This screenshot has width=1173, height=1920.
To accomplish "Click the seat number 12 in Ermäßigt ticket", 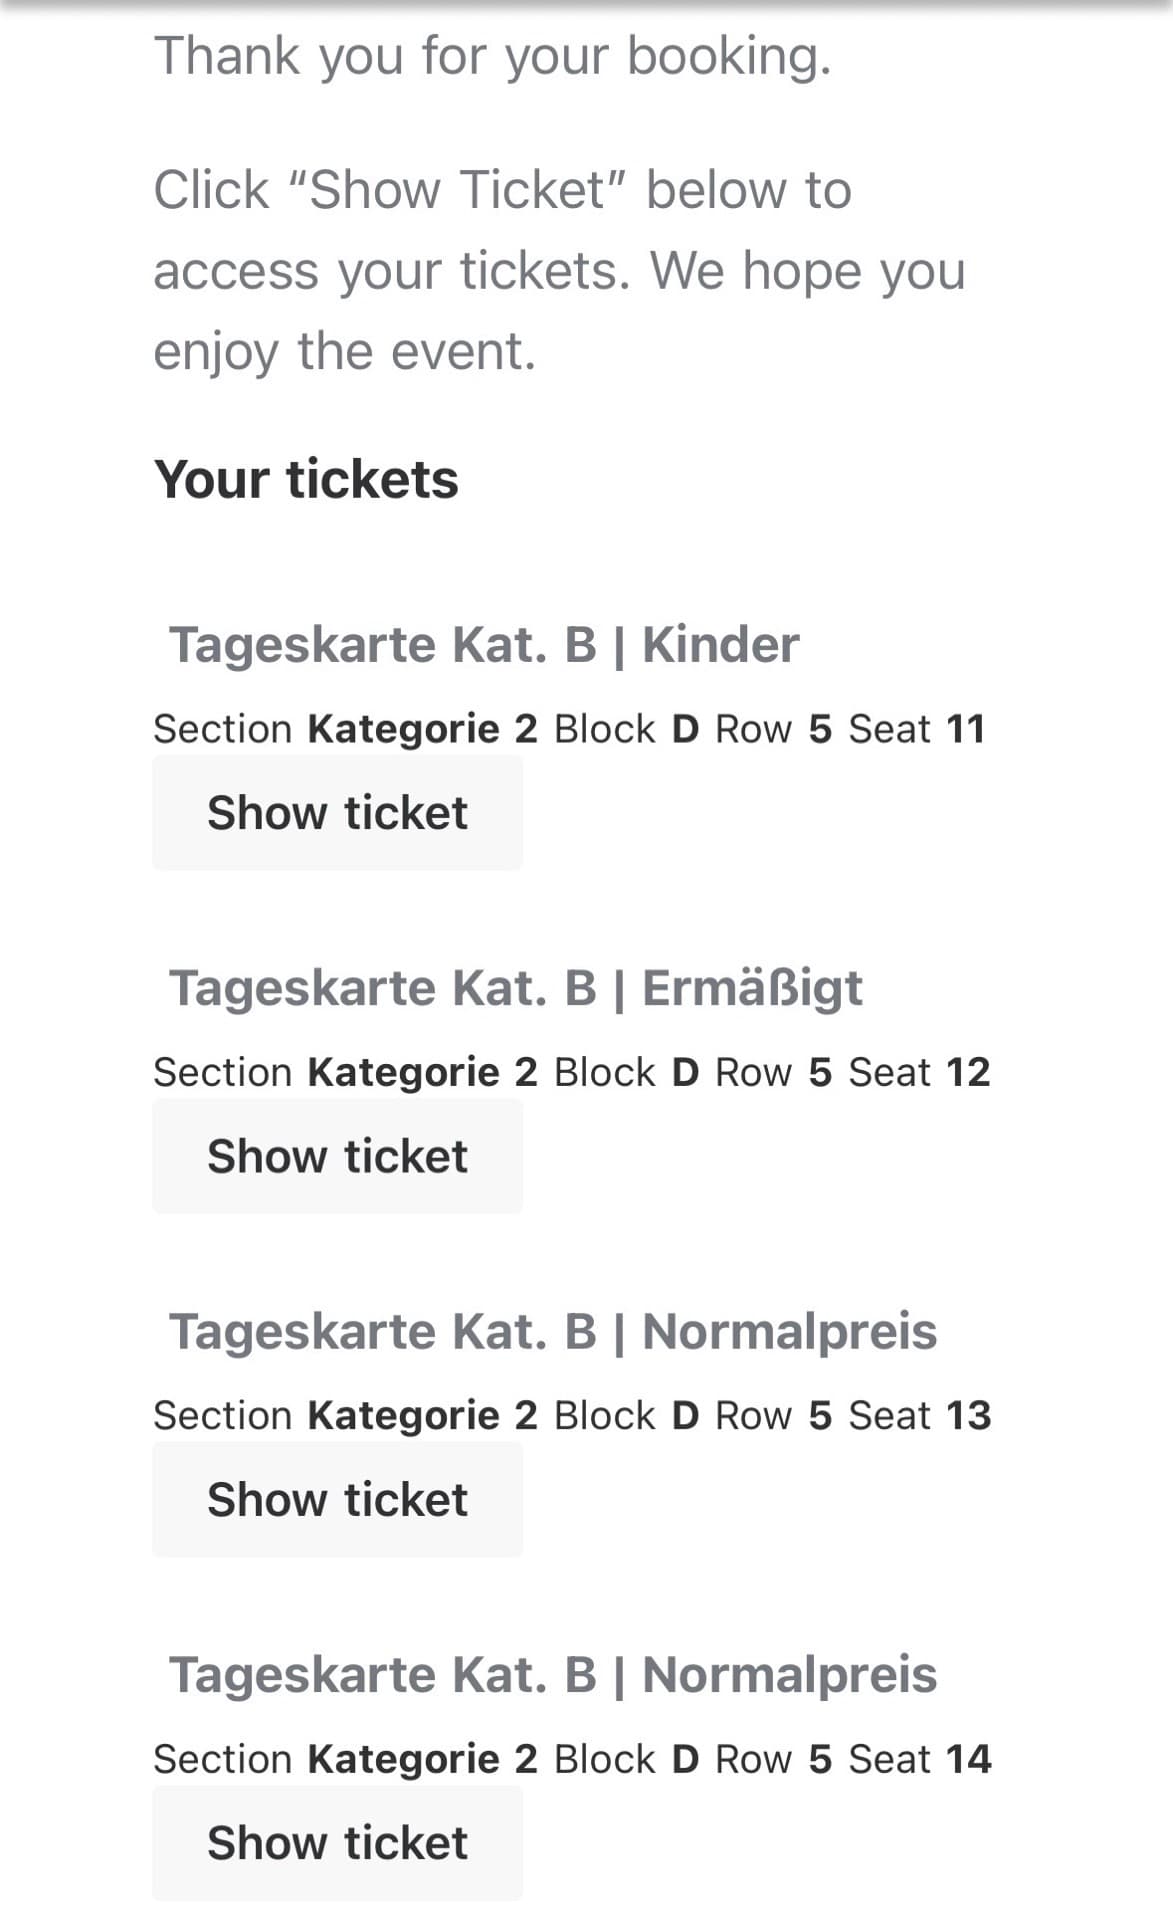I will tap(967, 1072).
